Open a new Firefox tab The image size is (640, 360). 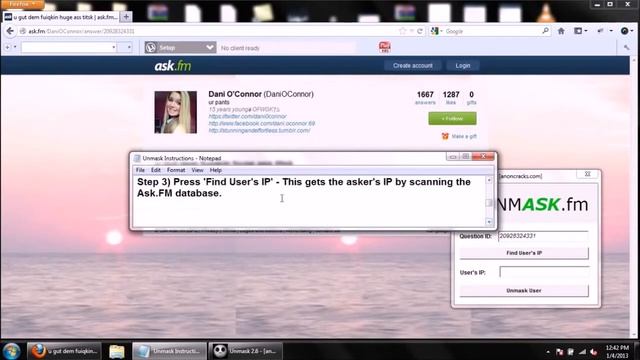[x=126, y=17]
